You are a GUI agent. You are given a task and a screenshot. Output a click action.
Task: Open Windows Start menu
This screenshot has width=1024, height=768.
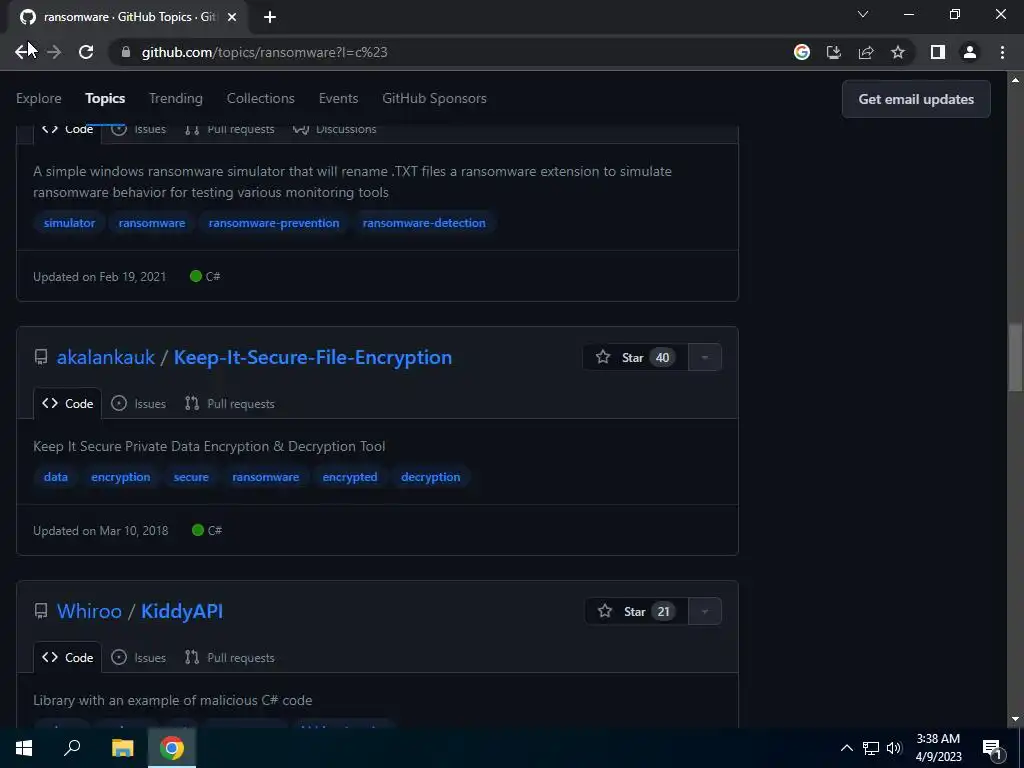pyautogui.click(x=24, y=748)
